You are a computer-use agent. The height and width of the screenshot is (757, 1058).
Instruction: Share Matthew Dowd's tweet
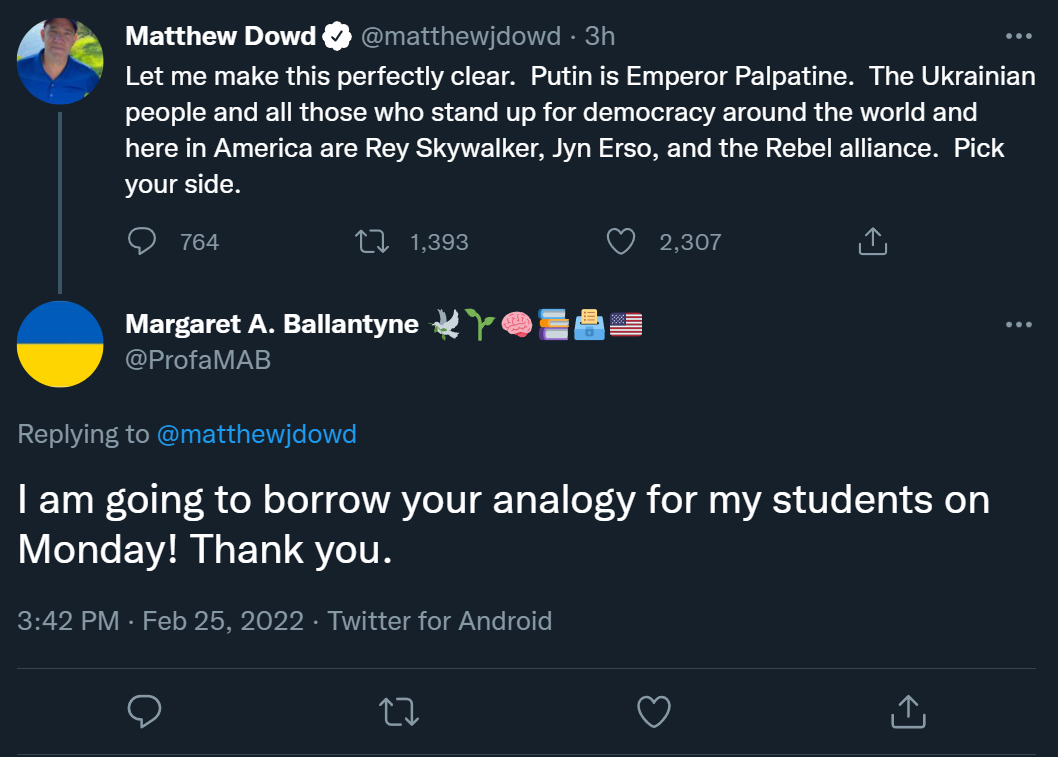coord(872,241)
